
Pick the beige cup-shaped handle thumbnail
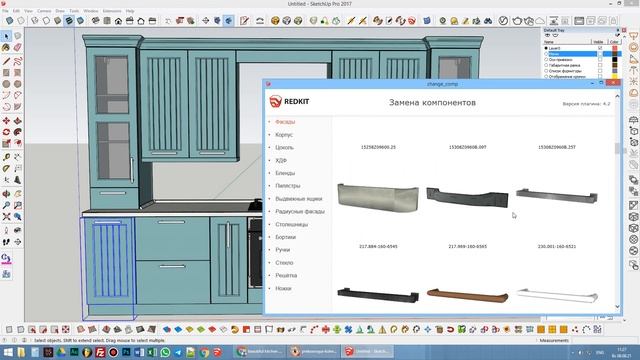(378, 198)
